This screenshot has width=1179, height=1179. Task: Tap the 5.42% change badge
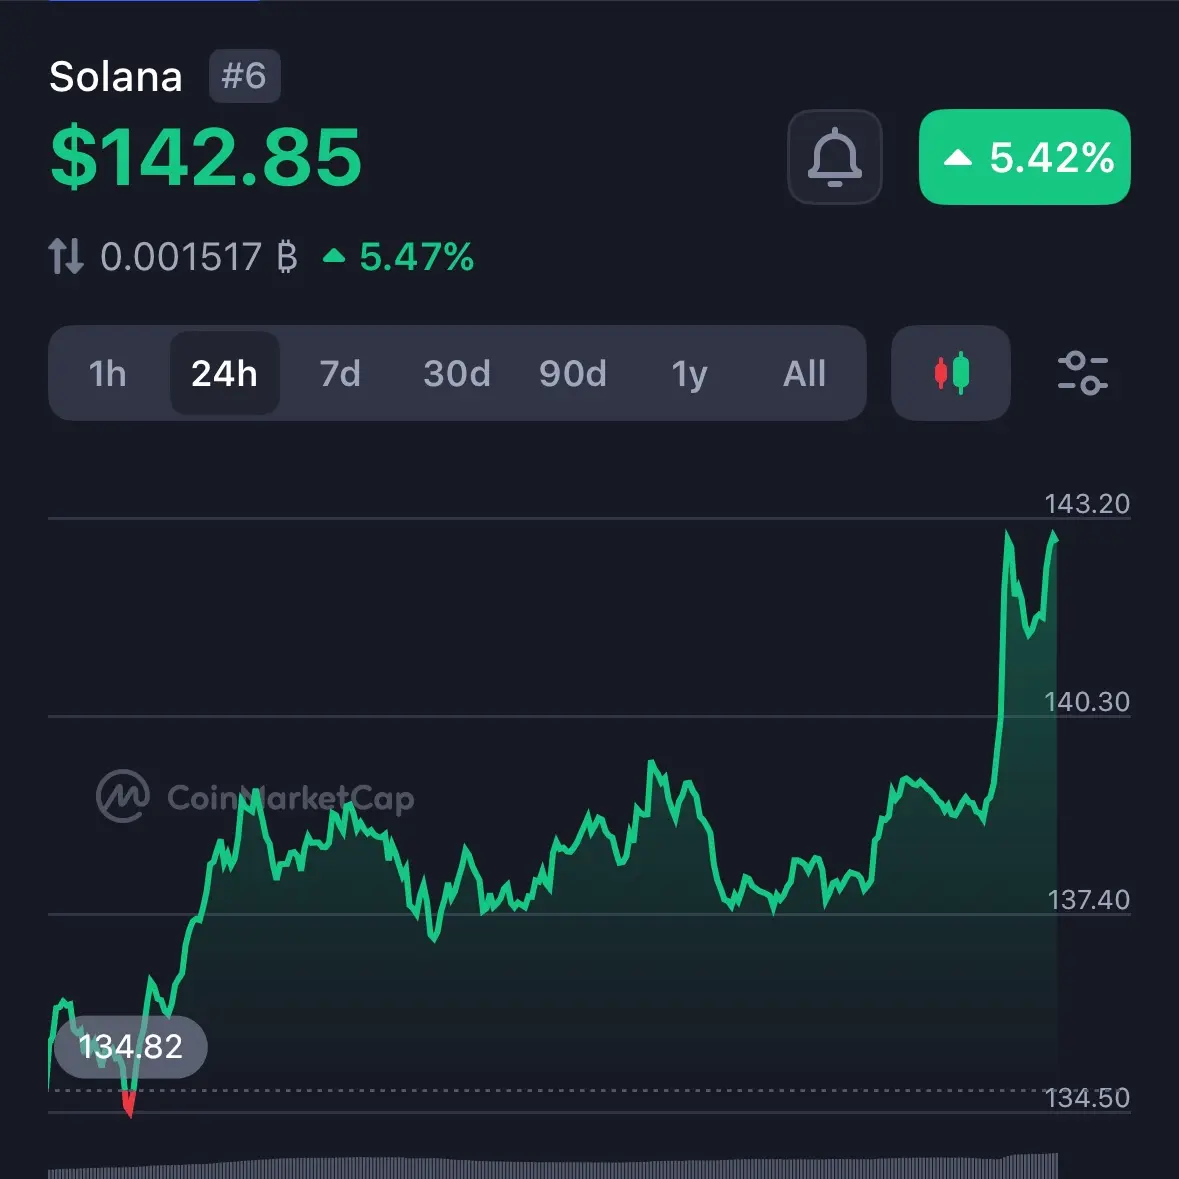pyautogui.click(x=1025, y=157)
